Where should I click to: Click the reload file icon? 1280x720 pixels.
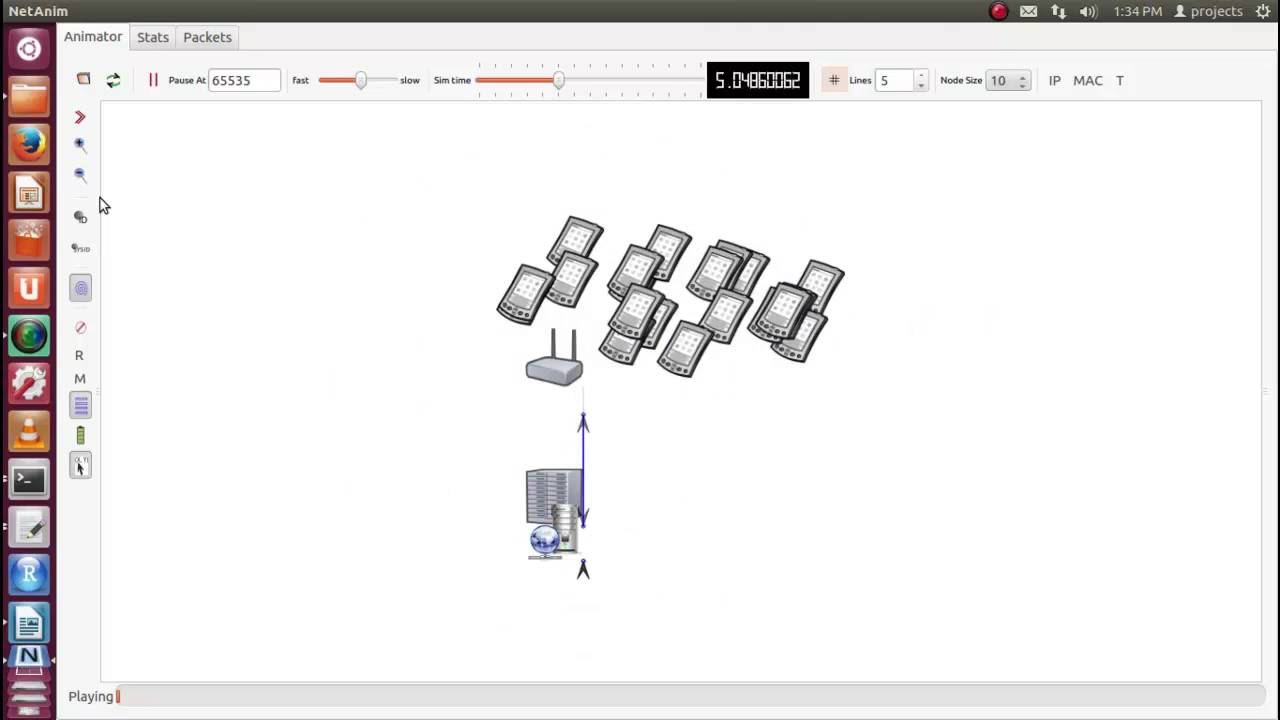113,80
